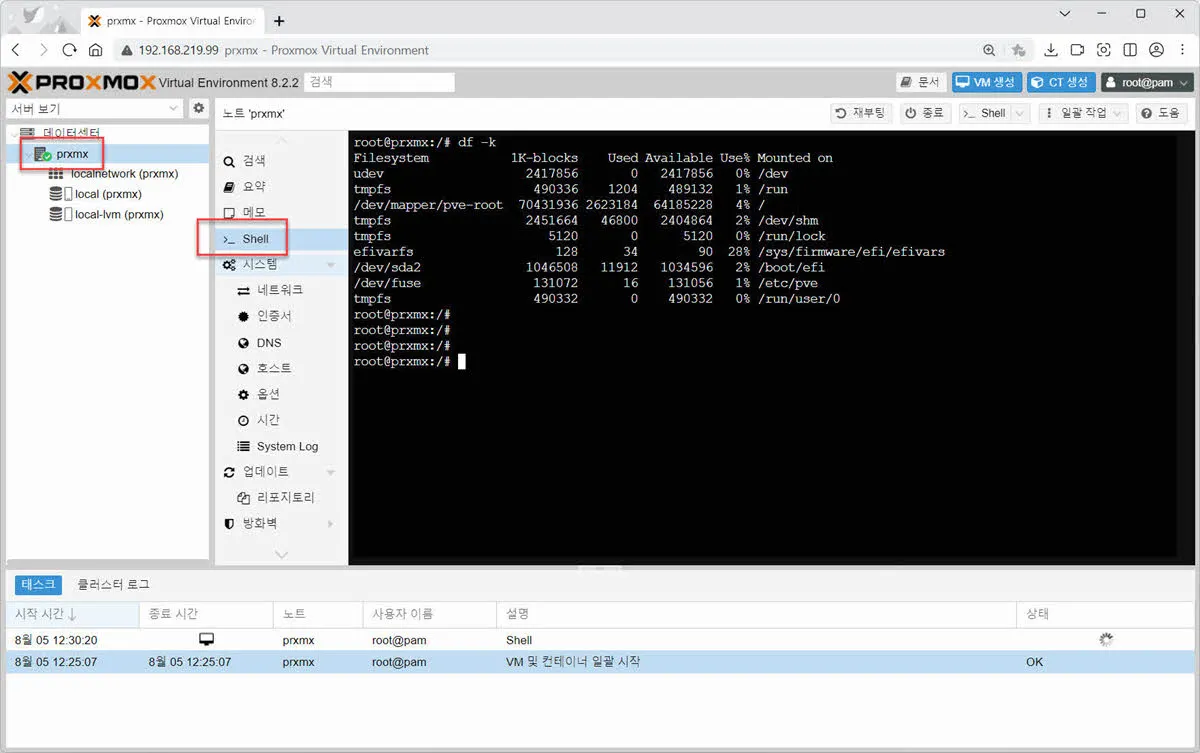
Task: Open browser downloads icon
Action: (1051, 50)
